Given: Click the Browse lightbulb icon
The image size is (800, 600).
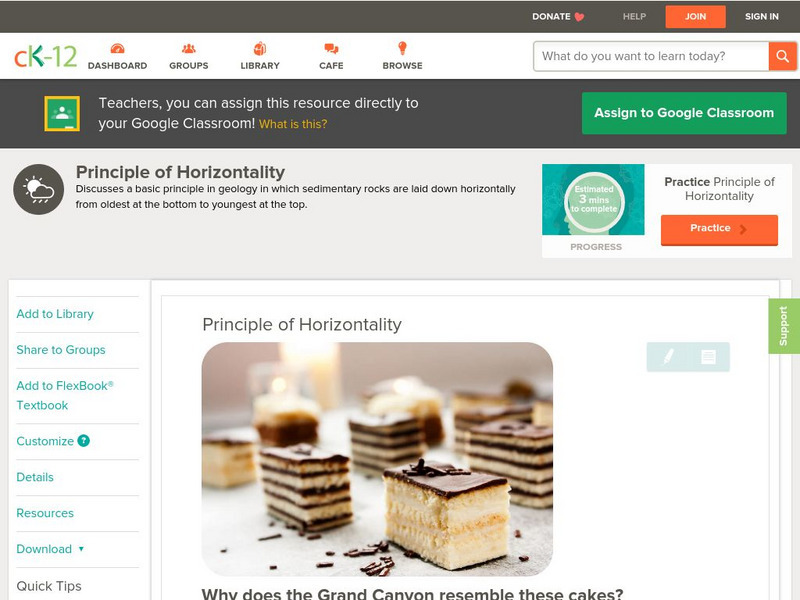Looking at the screenshot, I should point(402,48).
